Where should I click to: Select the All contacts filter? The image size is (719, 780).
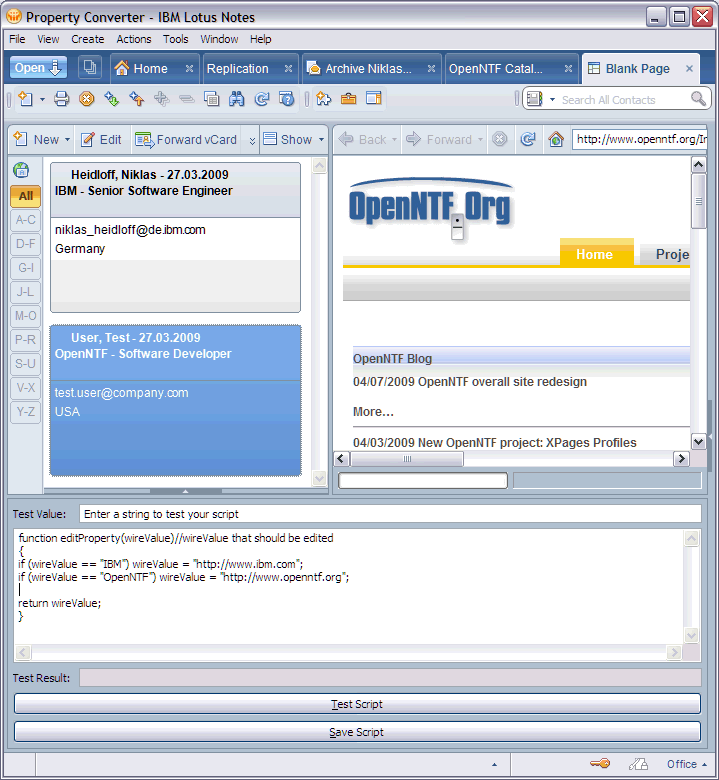click(26, 195)
